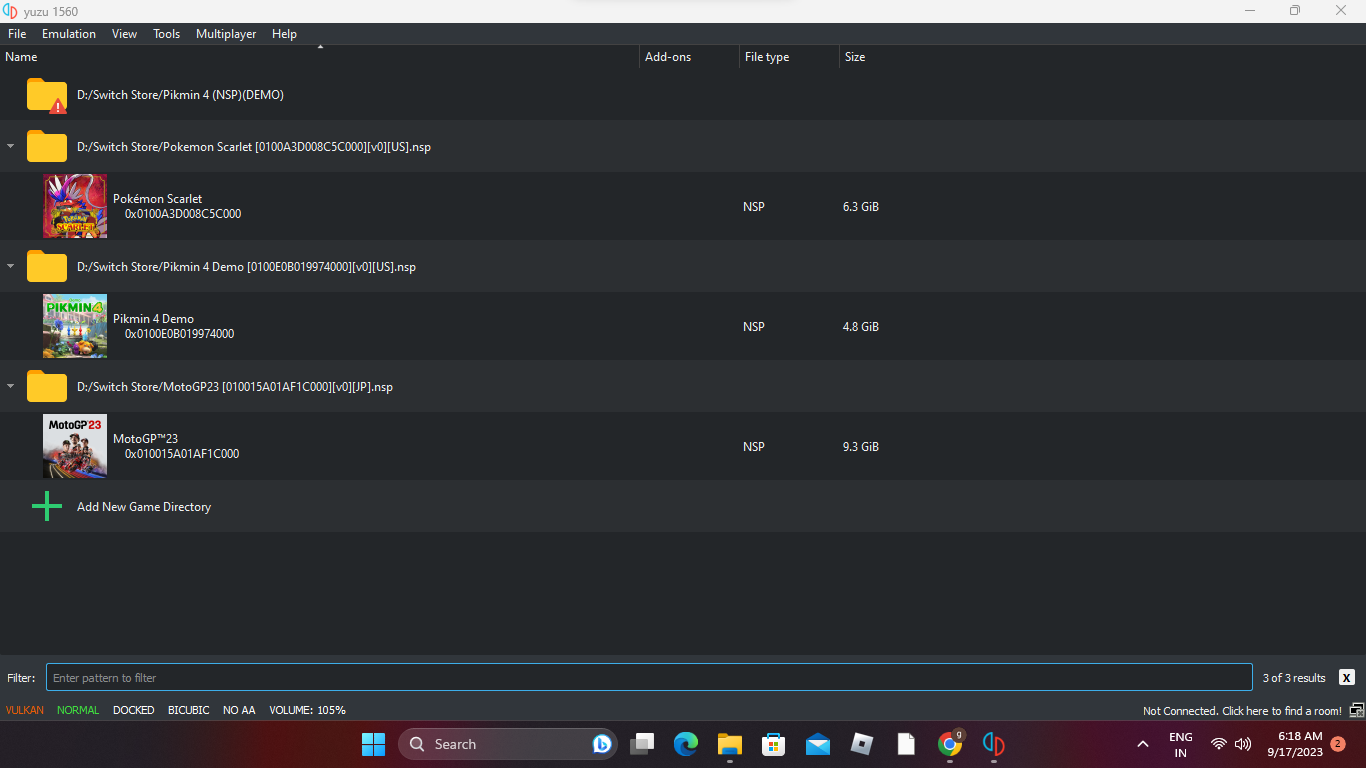The width and height of the screenshot is (1366, 768).
Task: Switch to Google Chrome on the taskbar
Action: [x=950, y=744]
